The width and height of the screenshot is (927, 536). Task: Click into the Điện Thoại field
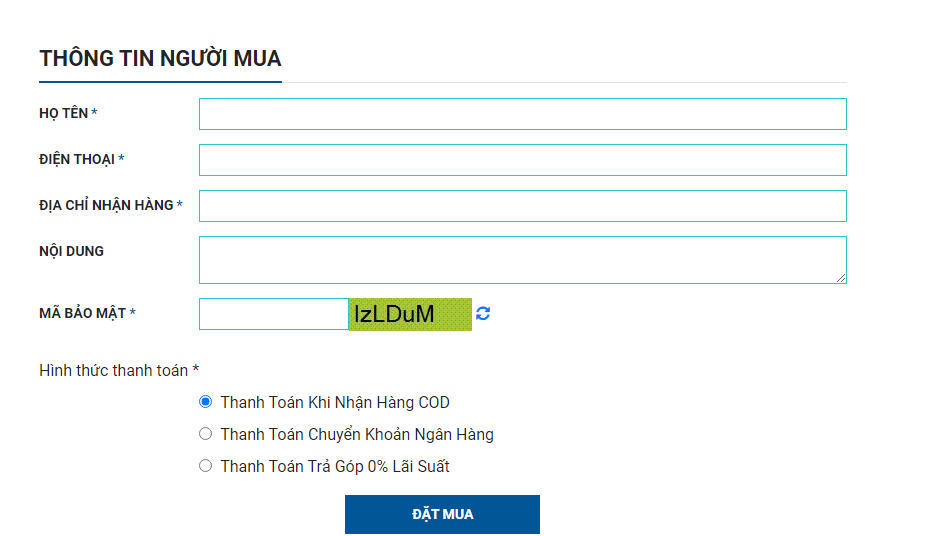pos(522,160)
